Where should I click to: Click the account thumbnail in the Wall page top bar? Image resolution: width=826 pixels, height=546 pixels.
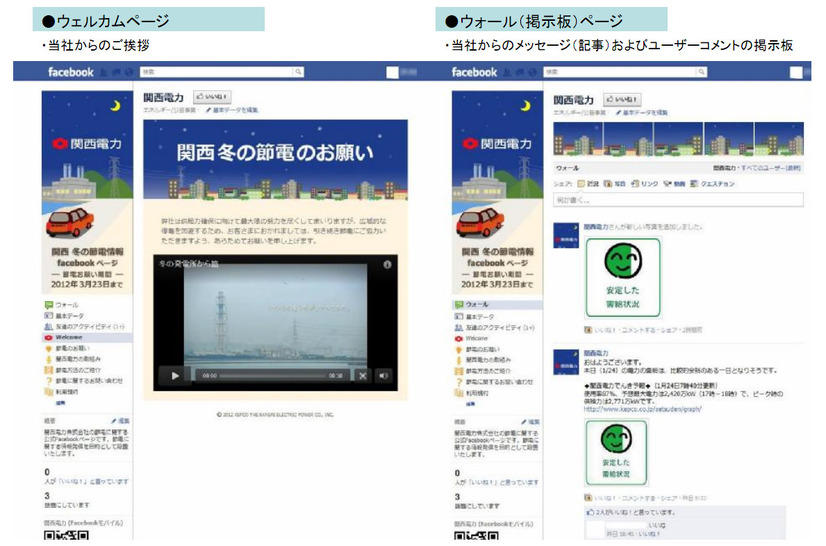click(796, 73)
